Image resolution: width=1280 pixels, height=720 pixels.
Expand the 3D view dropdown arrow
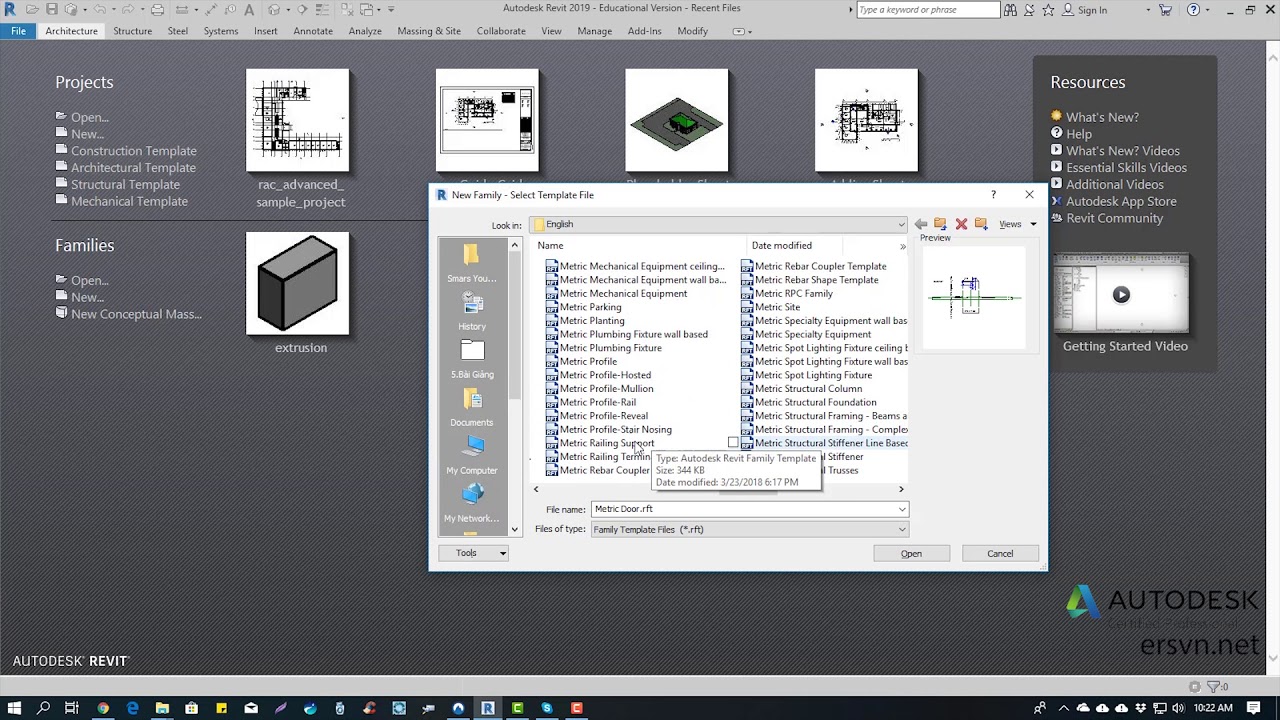pyautogui.click(x=287, y=10)
